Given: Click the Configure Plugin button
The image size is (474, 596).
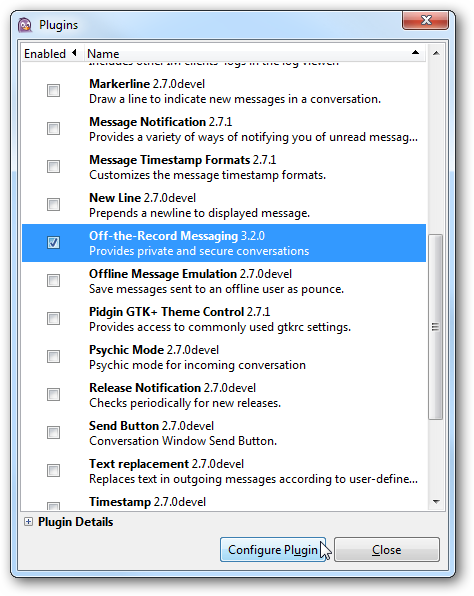Looking at the screenshot, I should (273, 549).
